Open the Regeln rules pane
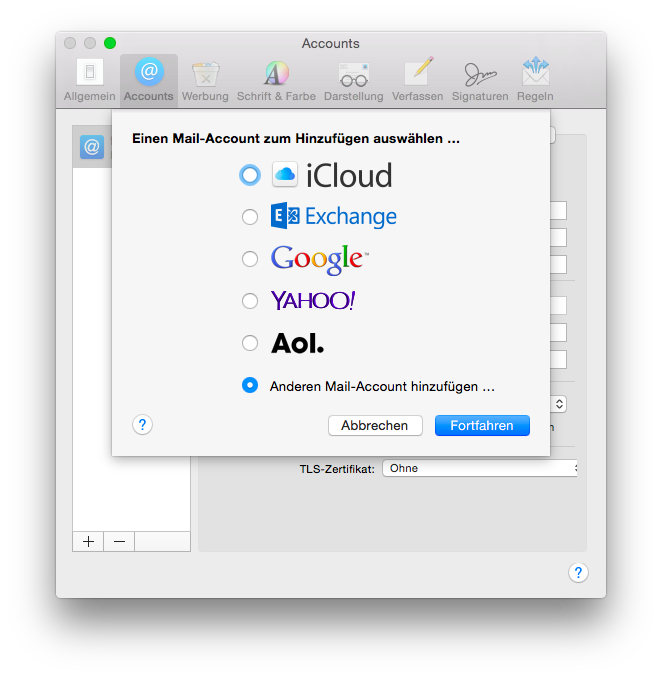This screenshot has width=662, height=678. tap(535, 80)
